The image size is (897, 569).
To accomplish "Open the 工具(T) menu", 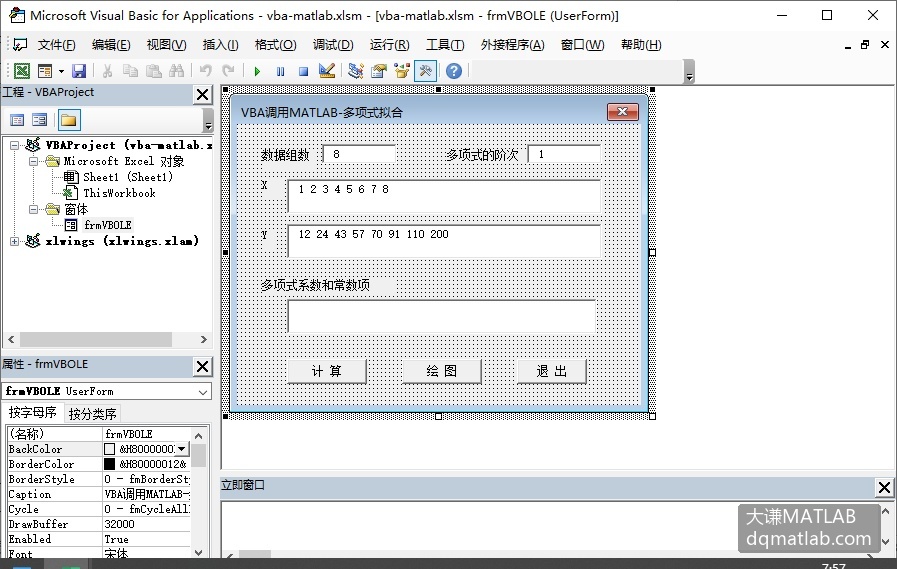I will [444, 45].
